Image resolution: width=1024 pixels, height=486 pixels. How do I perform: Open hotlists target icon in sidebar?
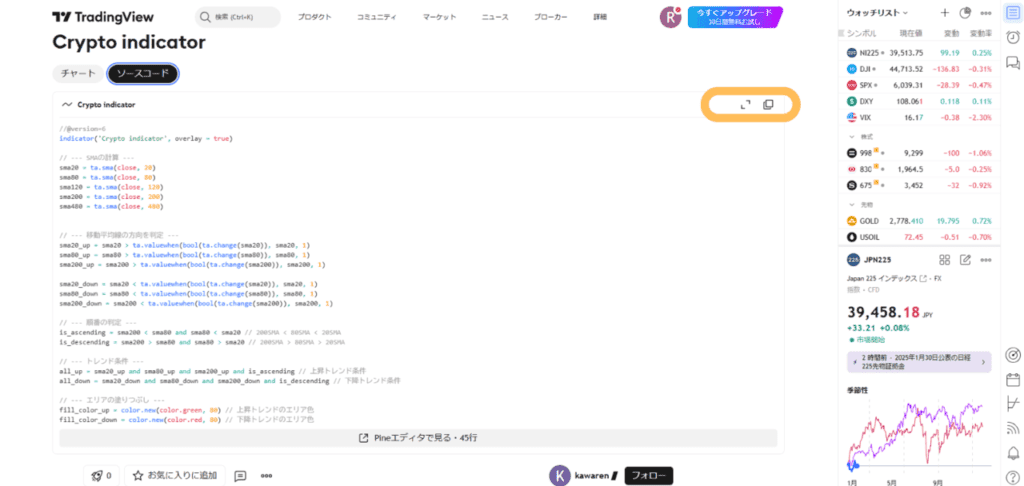coord(1013,355)
